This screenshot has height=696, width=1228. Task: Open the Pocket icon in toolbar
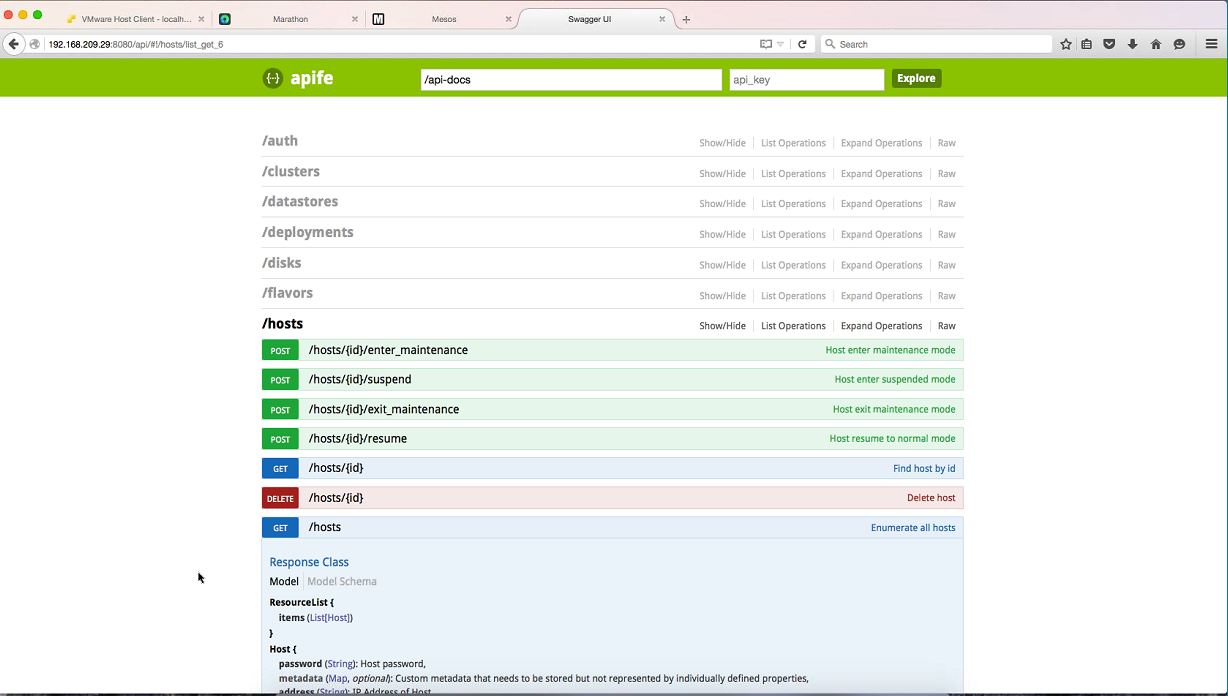1109,44
